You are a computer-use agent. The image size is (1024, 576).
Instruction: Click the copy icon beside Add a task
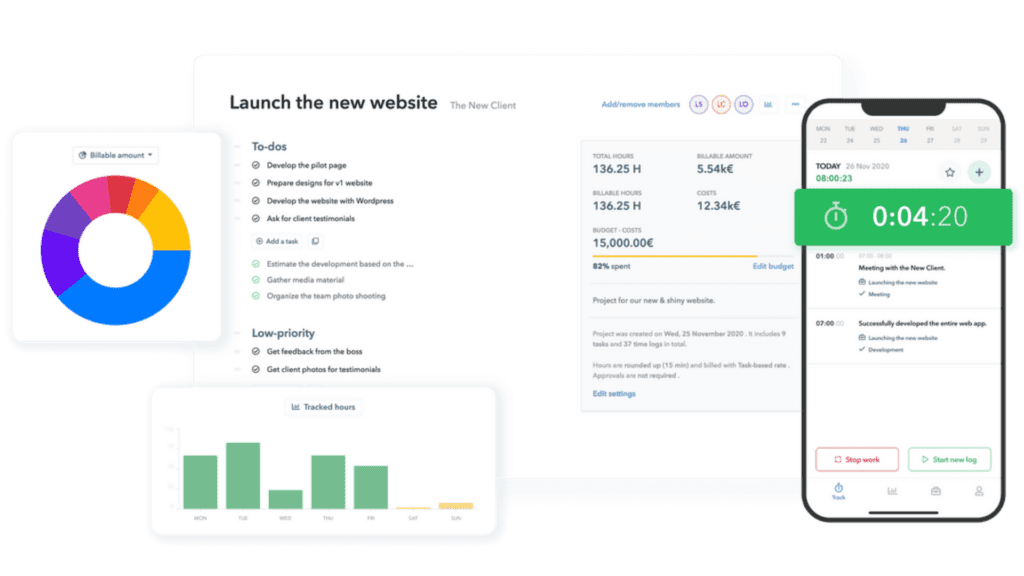click(x=315, y=241)
